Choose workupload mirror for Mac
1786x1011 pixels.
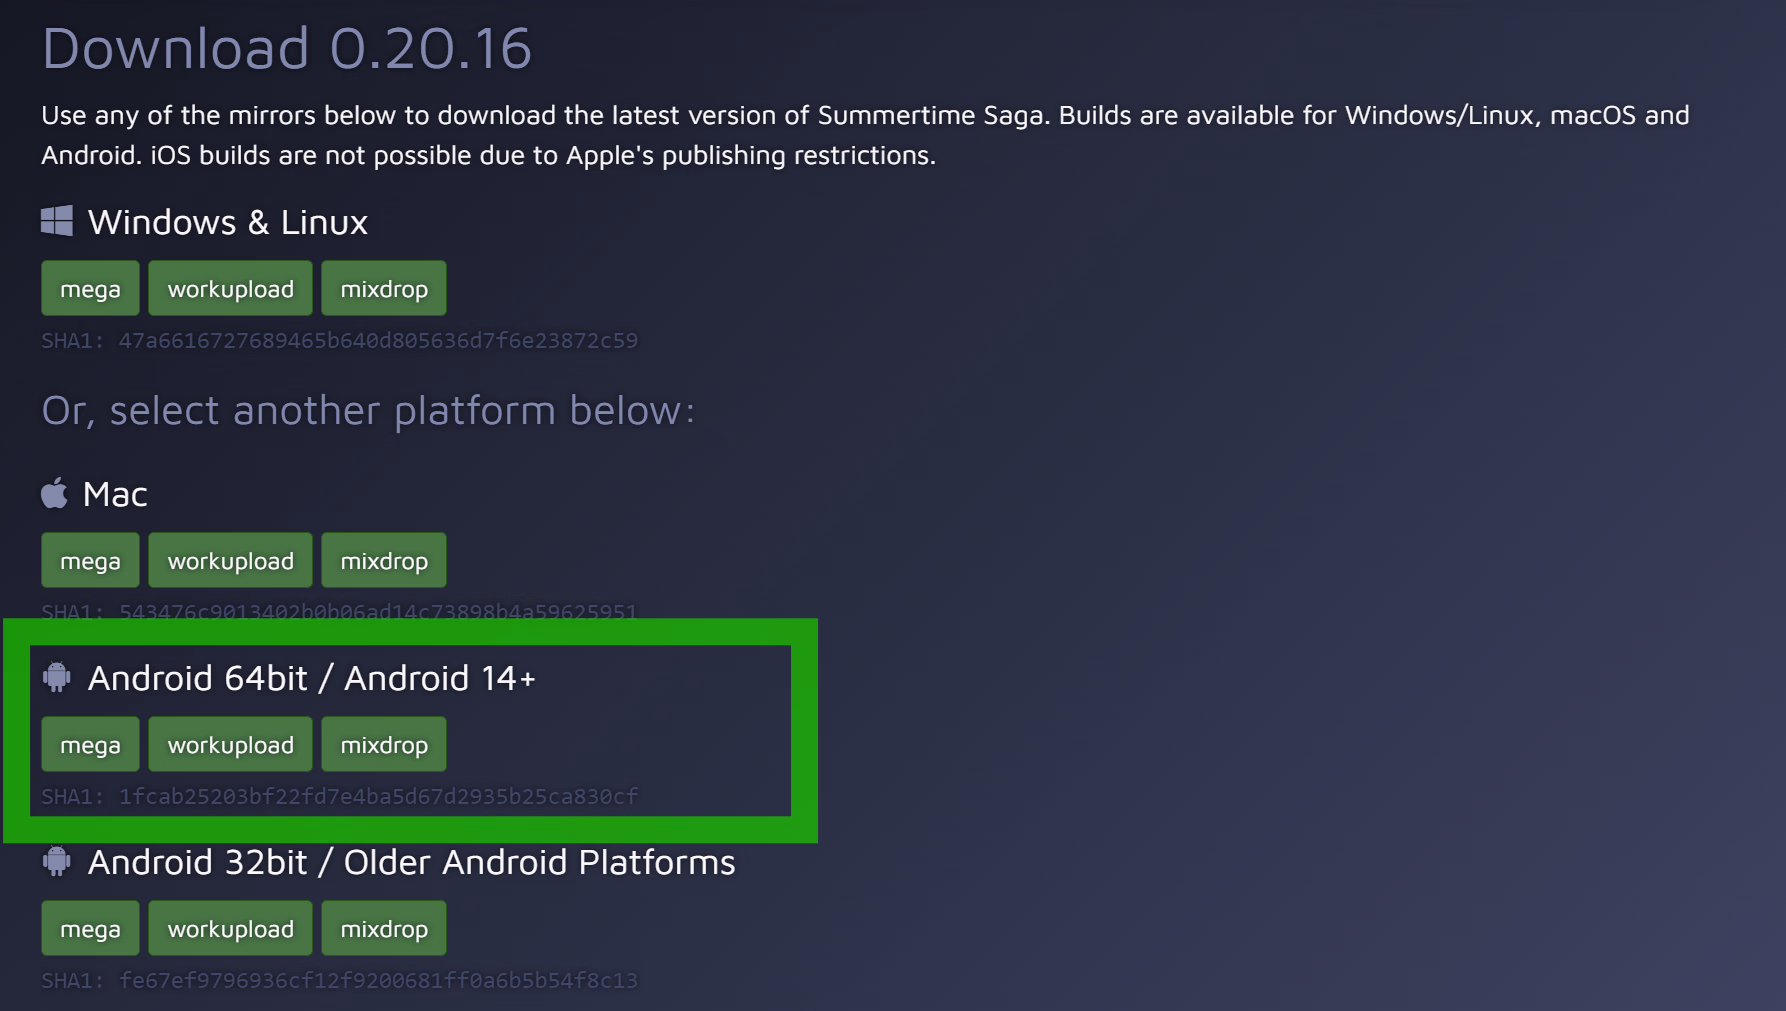(230, 561)
